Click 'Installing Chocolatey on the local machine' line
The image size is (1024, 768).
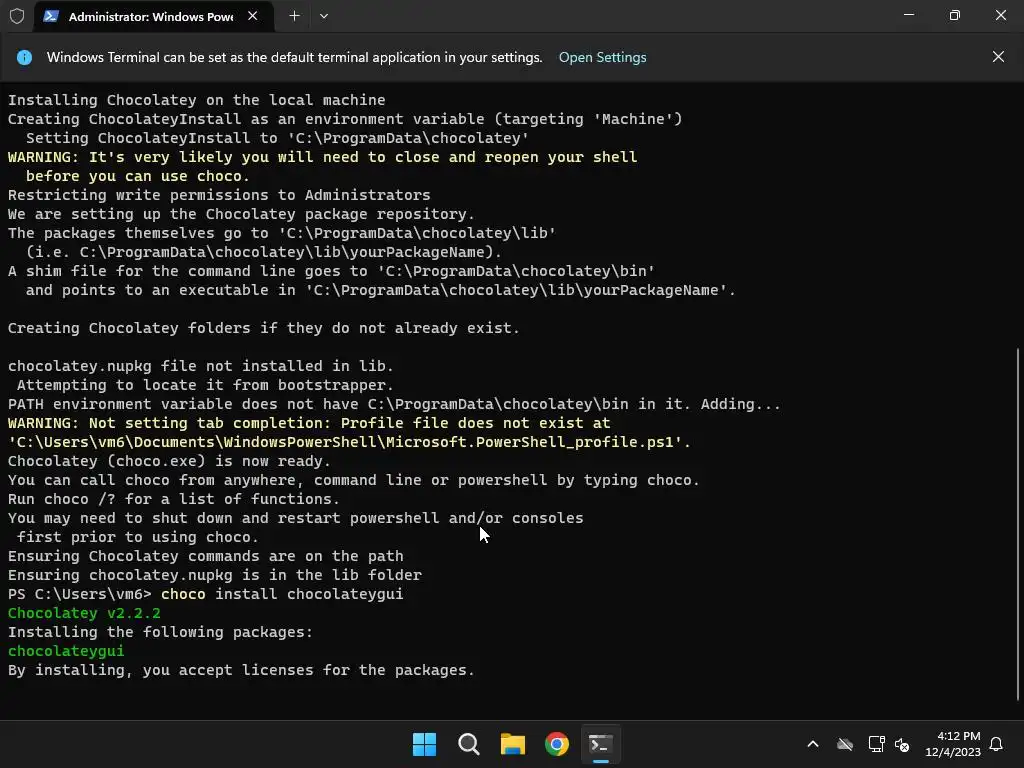(197, 100)
